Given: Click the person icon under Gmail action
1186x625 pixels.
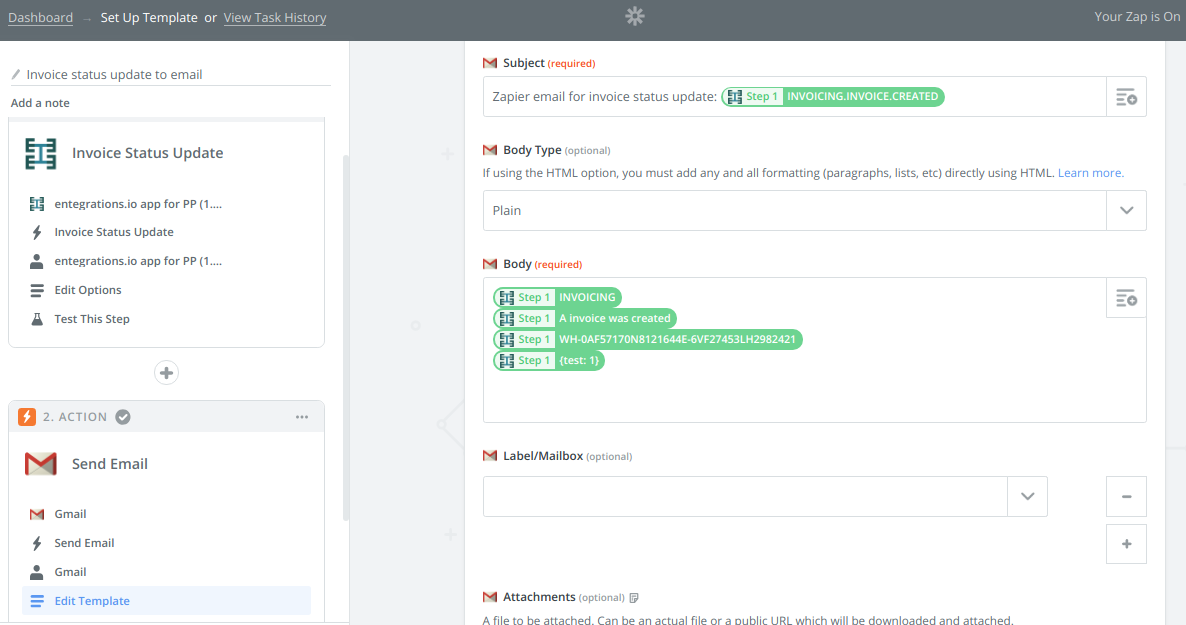Looking at the screenshot, I should [36, 572].
